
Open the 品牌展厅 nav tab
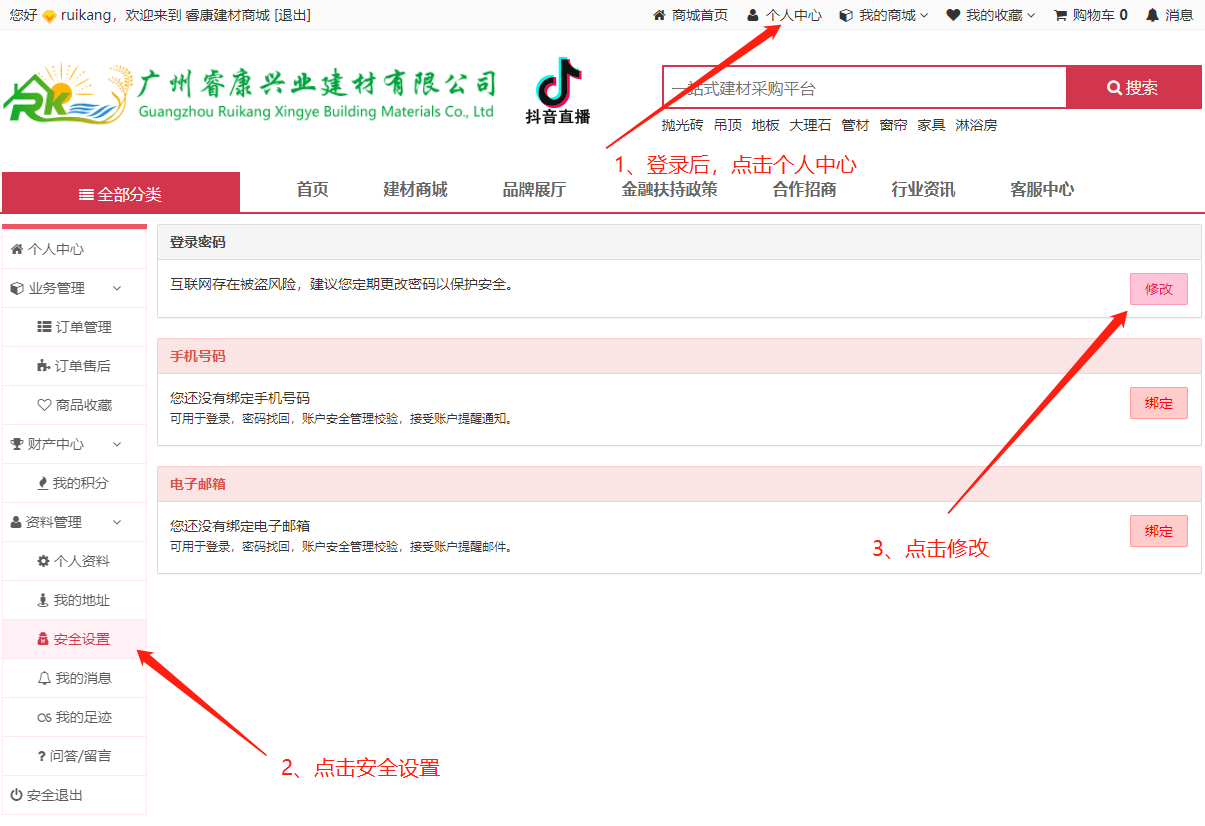(534, 189)
